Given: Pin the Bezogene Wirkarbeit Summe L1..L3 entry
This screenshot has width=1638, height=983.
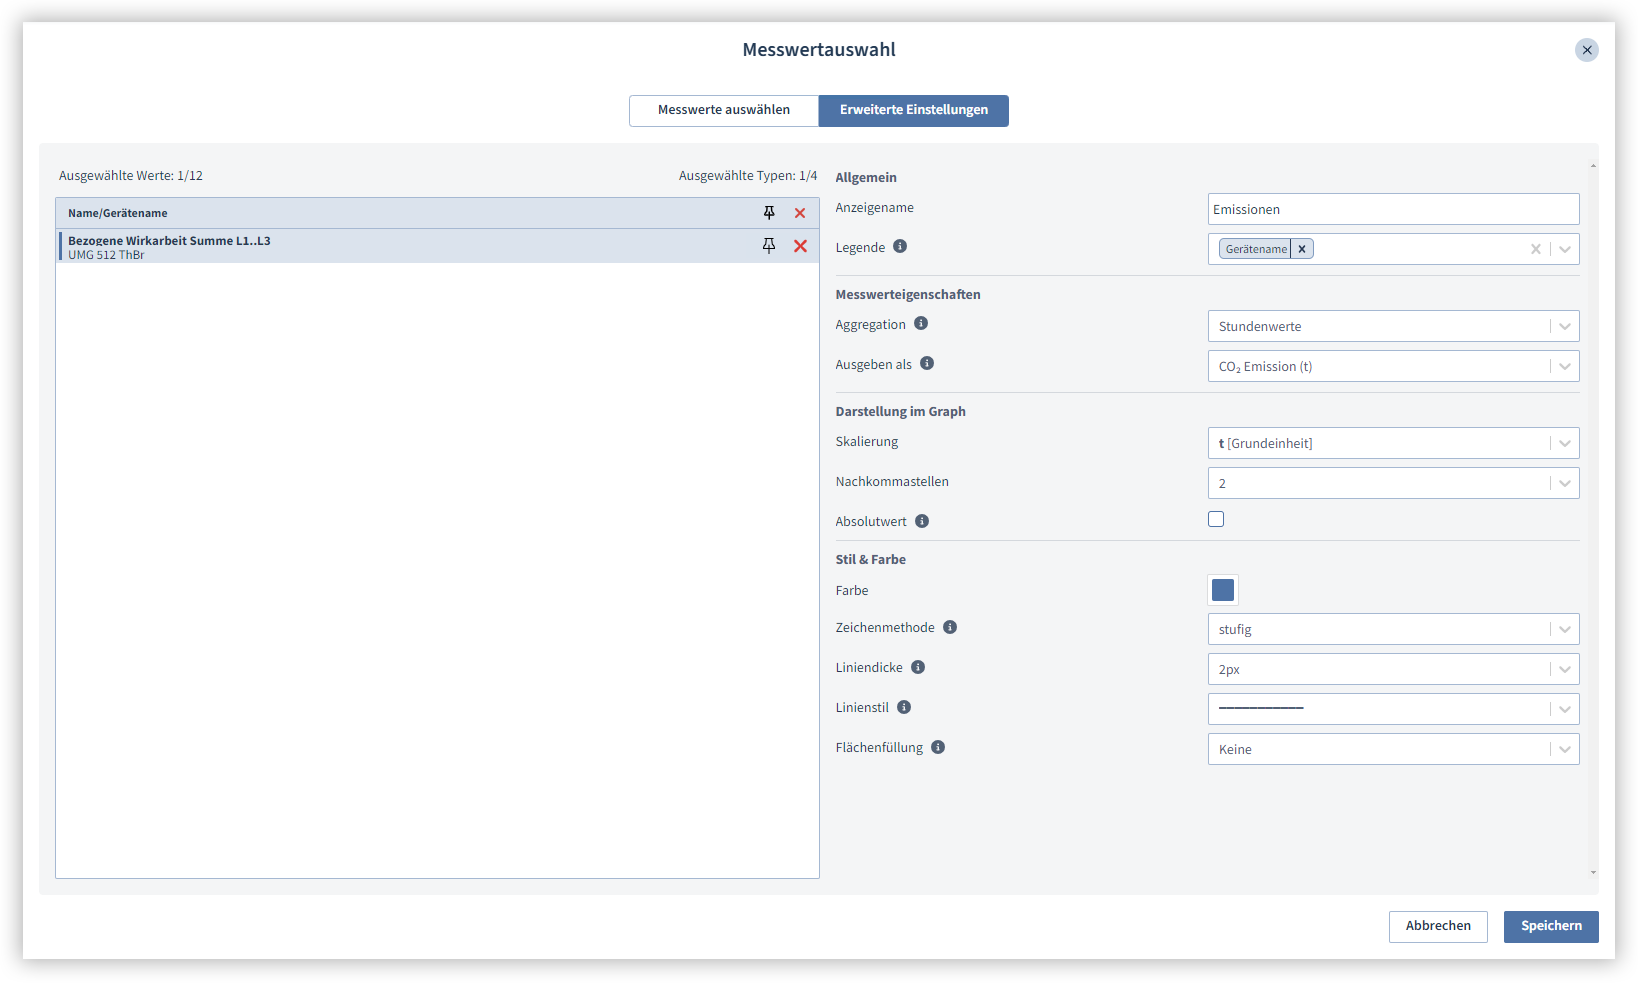Looking at the screenshot, I should [769, 246].
